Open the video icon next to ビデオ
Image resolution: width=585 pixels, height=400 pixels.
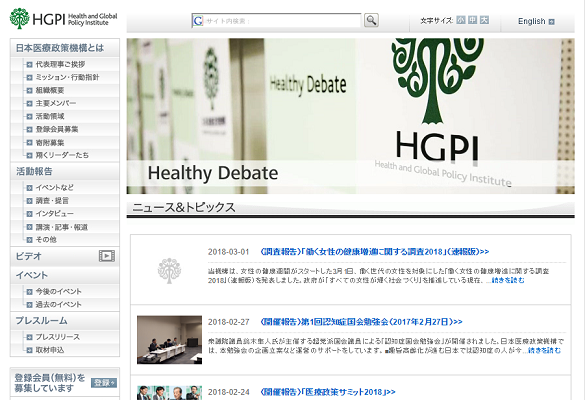(x=107, y=256)
